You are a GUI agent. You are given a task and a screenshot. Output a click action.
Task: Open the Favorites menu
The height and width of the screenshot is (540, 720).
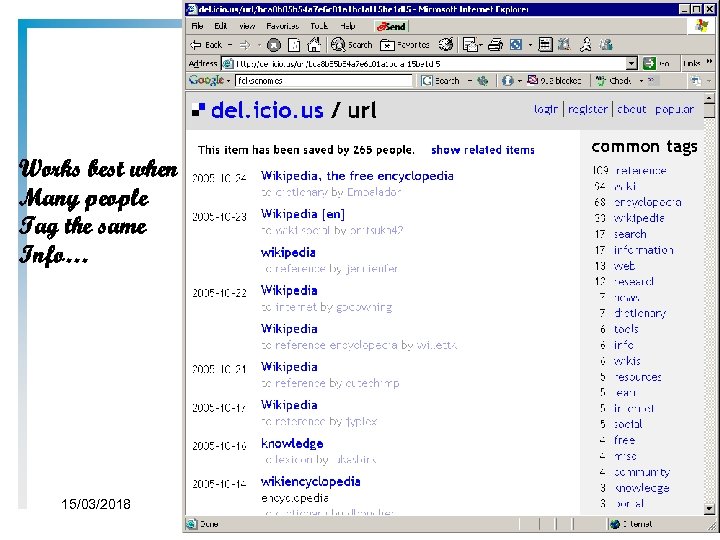point(282,26)
